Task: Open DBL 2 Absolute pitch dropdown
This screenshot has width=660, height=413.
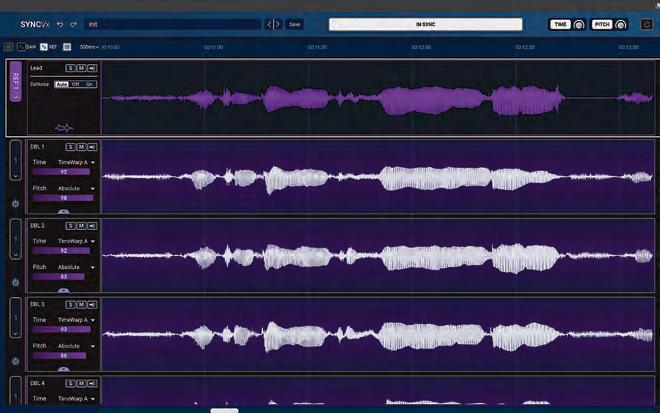Action: tap(76, 267)
